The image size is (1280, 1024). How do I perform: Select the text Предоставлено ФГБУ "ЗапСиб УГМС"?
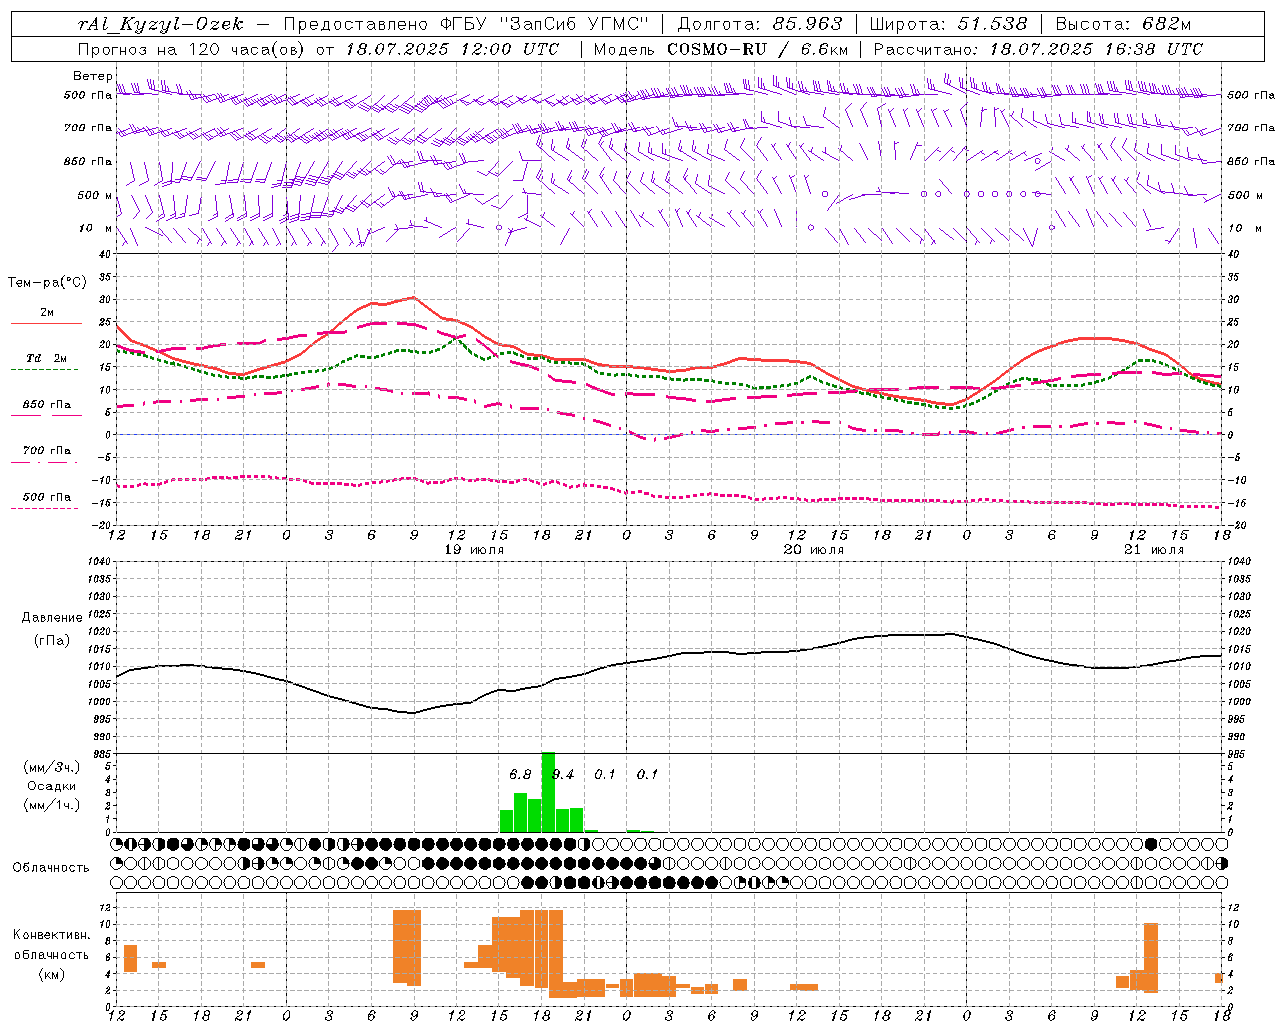[468, 24]
